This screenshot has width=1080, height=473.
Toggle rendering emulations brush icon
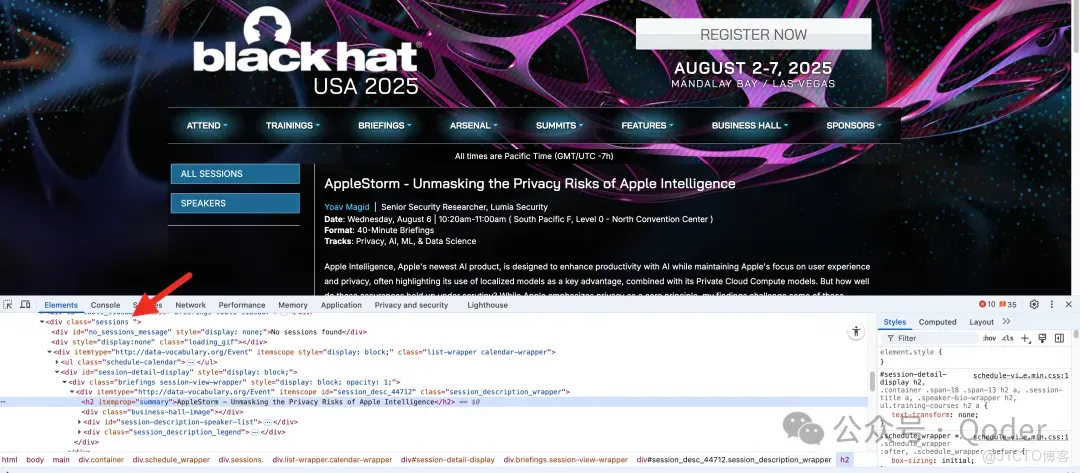(x=1042, y=338)
